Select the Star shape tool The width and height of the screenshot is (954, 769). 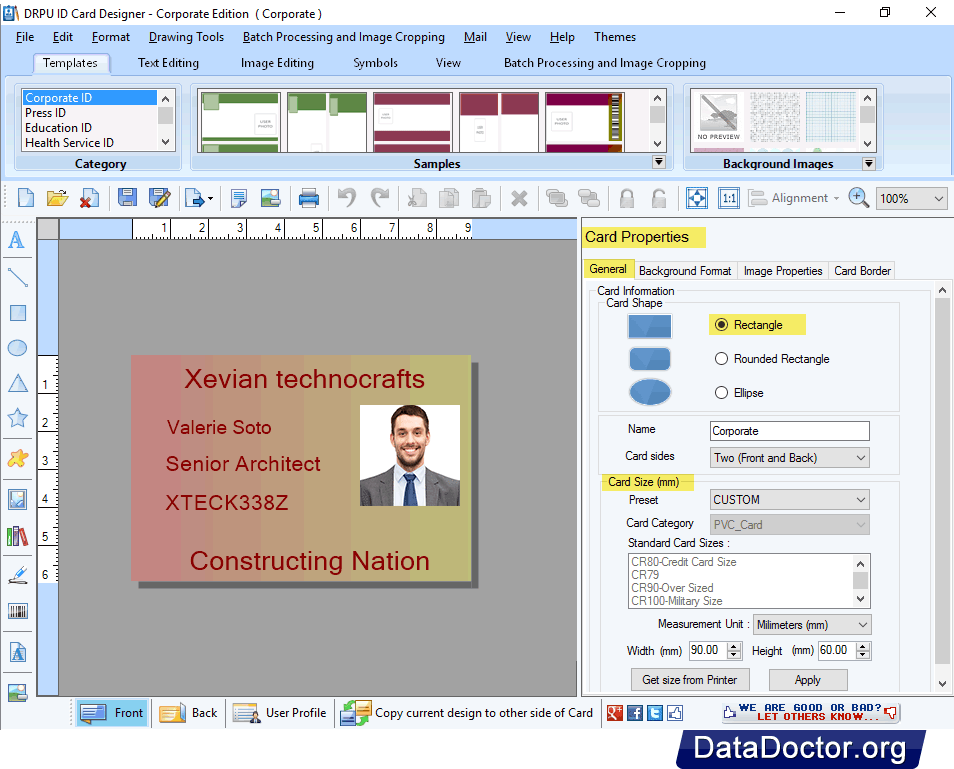(x=17, y=418)
